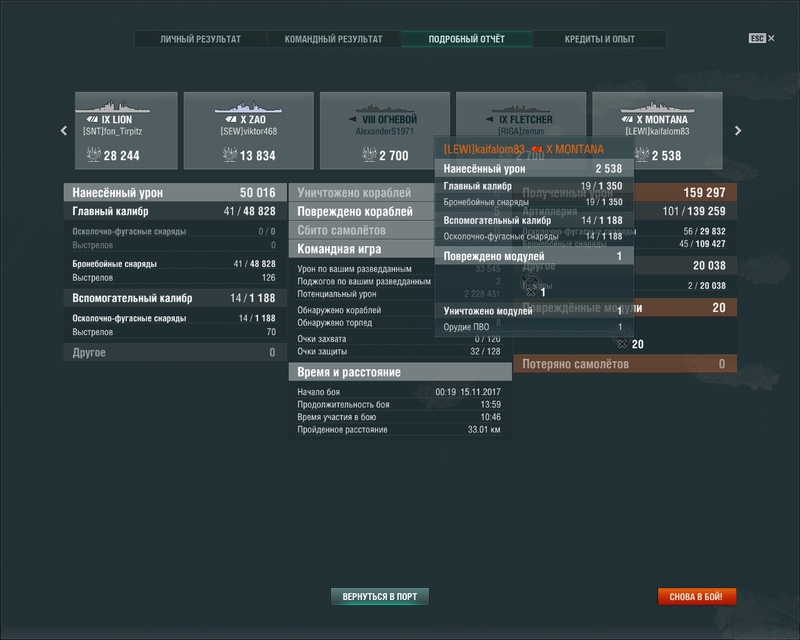800x640 pixels.
Task: Click damage icon beside 2 538 on Montana card
Action: (x=642, y=154)
